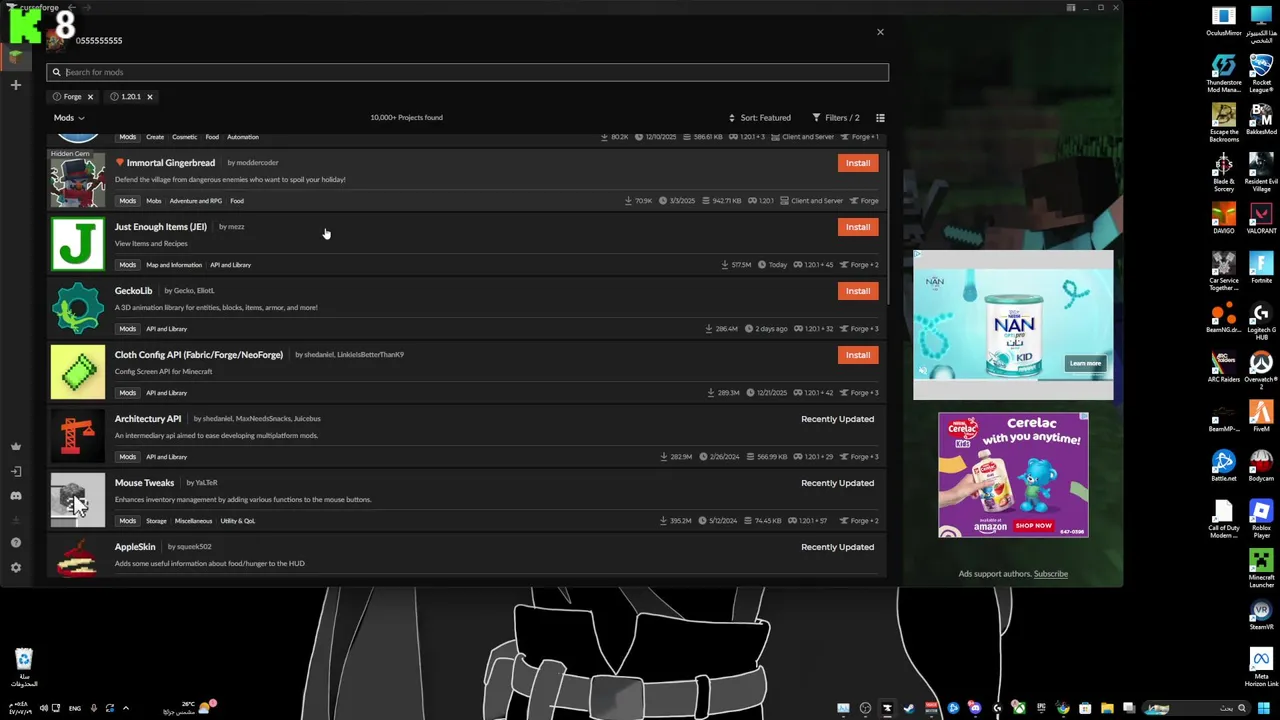Click SHOP NOW on the Cerelac ad
This screenshot has height=720, width=1280.
[x=1033, y=525]
